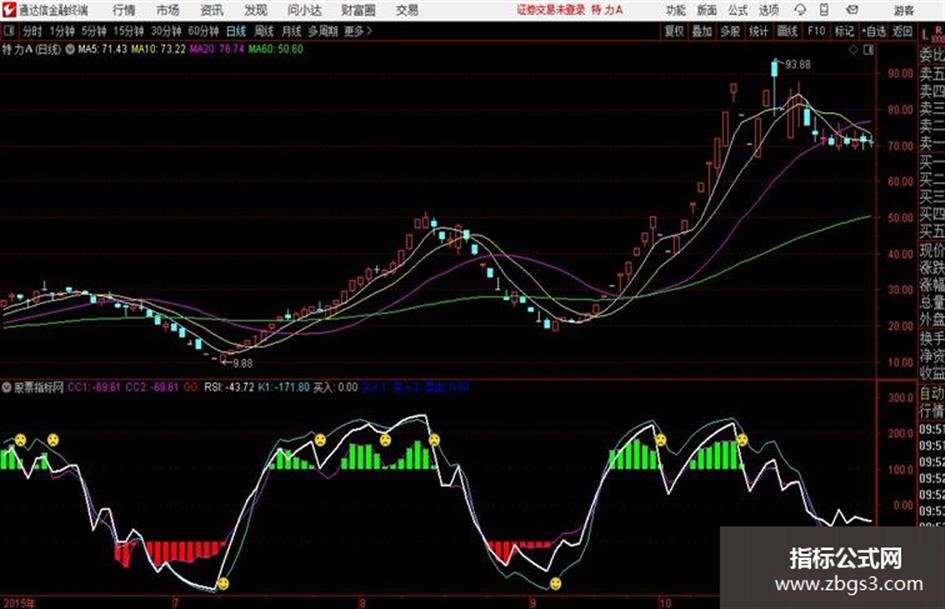945x609 pixels.
Task: Click the headset customer service icon
Action: pyautogui.click(x=800, y=10)
